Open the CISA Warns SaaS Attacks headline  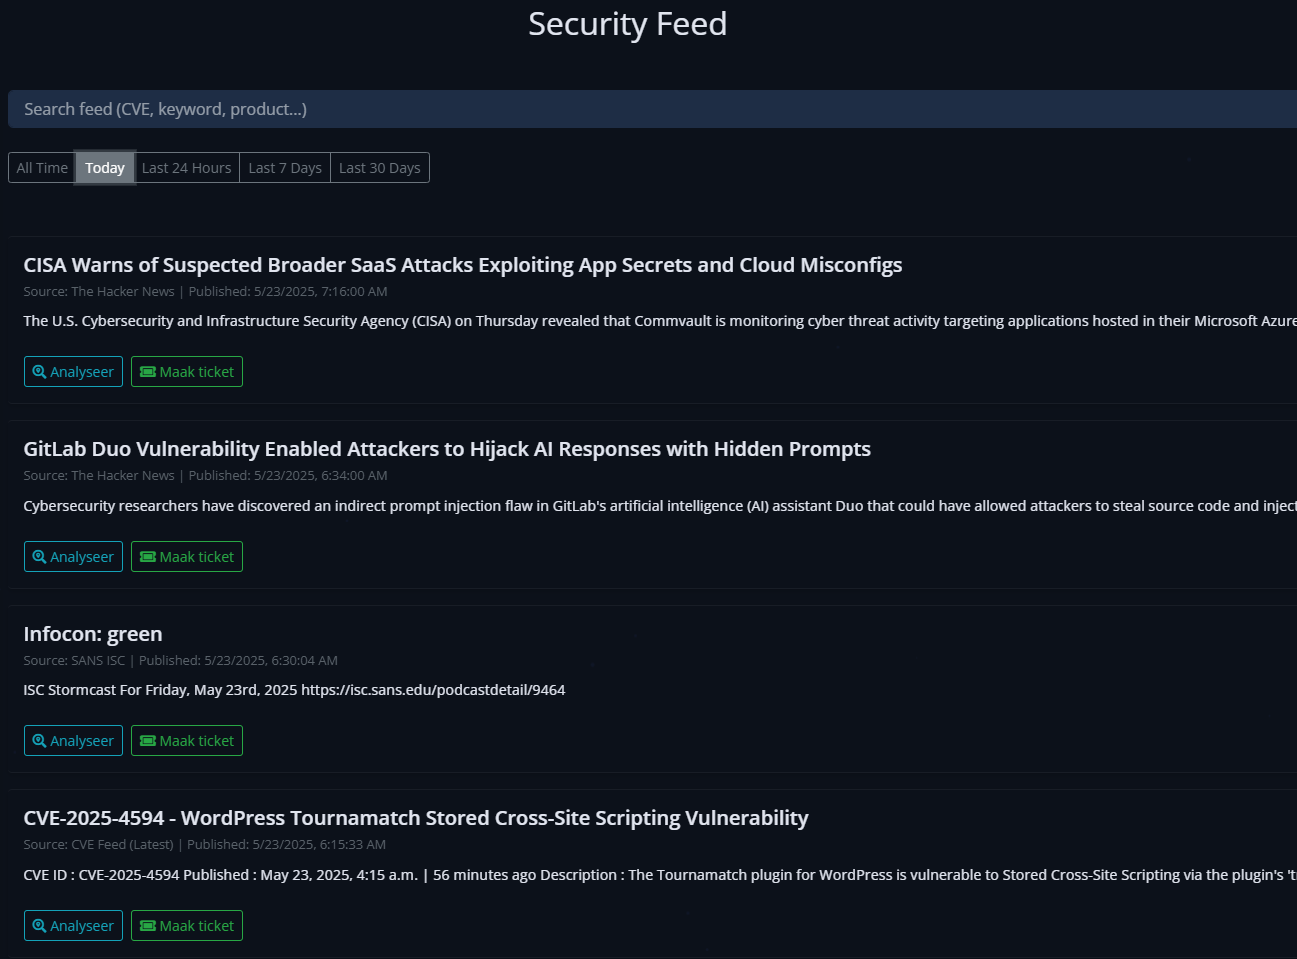pyautogui.click(x=463, y=265)
